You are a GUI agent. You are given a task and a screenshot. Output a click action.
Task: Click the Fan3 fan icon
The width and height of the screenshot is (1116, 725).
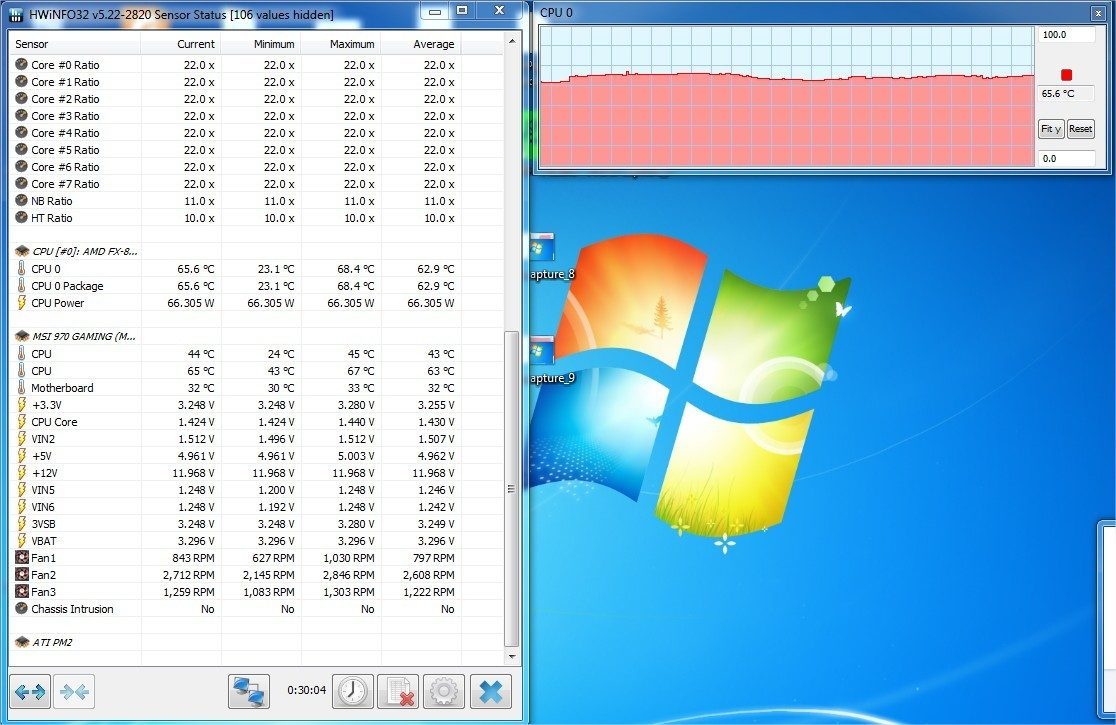tap(21, 592)
